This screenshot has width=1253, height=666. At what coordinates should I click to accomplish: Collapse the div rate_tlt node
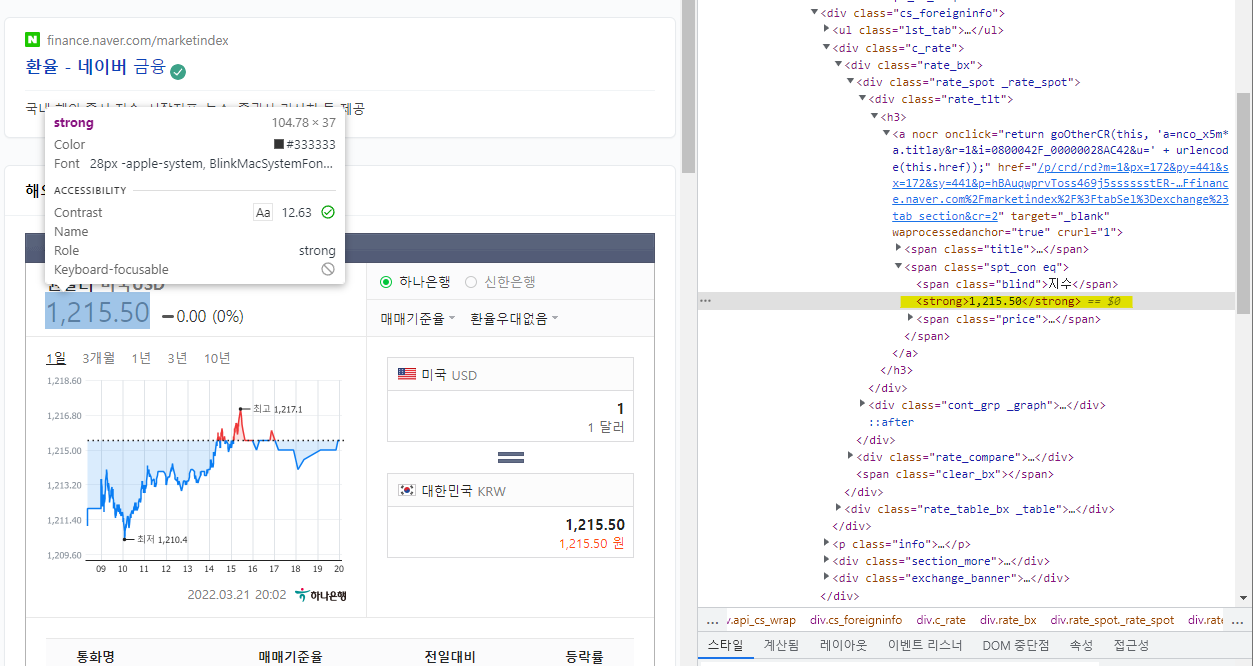pos(862,99)
